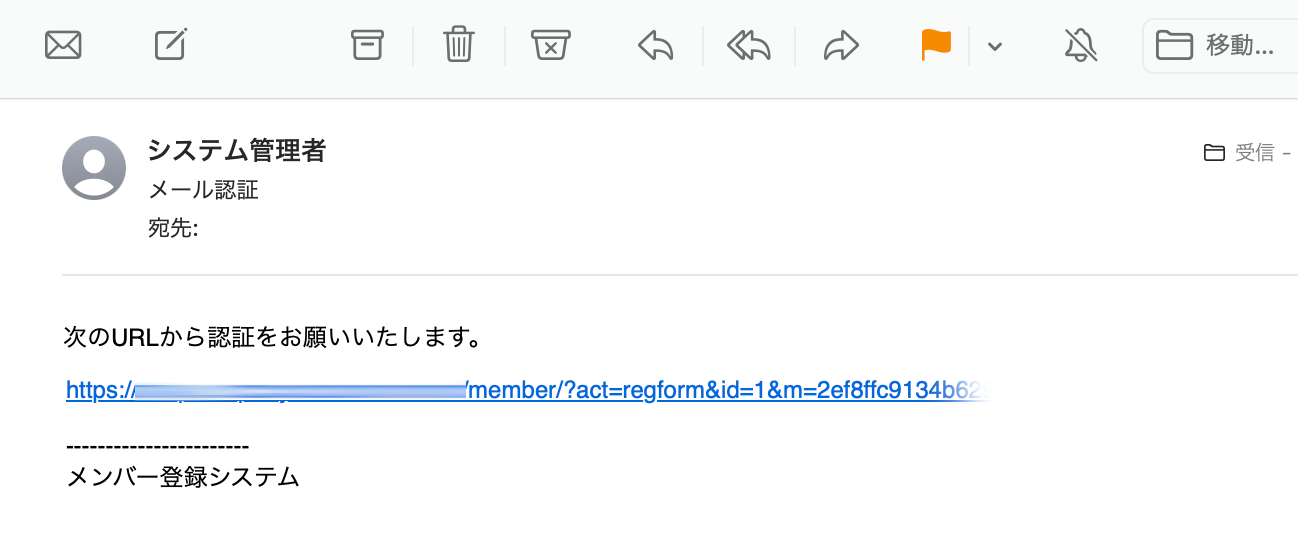Open the flag color dropdown arrow
The width and height of the screenshot is (1298, 548).
coord(994,46)
